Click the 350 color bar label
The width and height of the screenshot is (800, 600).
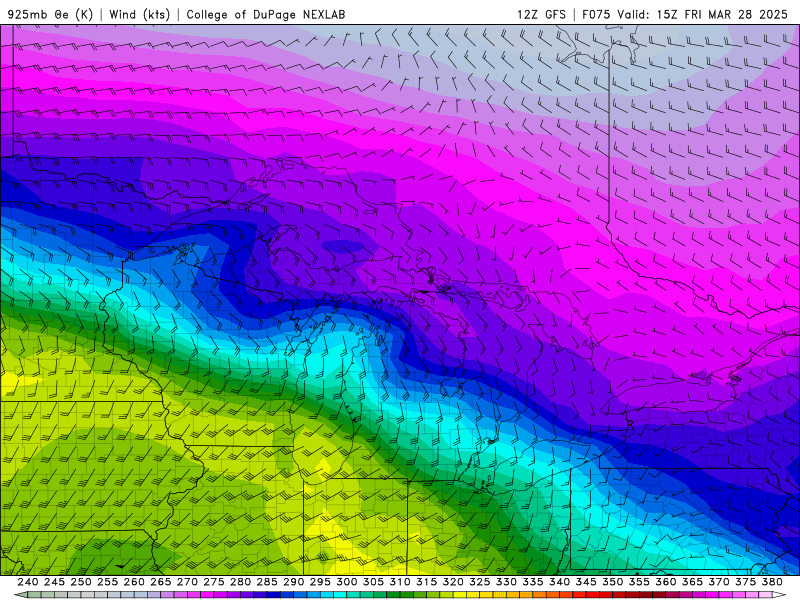coord(612,582)
